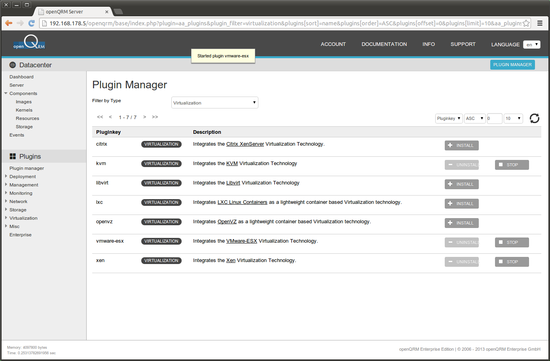Go to Dashboard in sidebar

[x=21, y=77]
